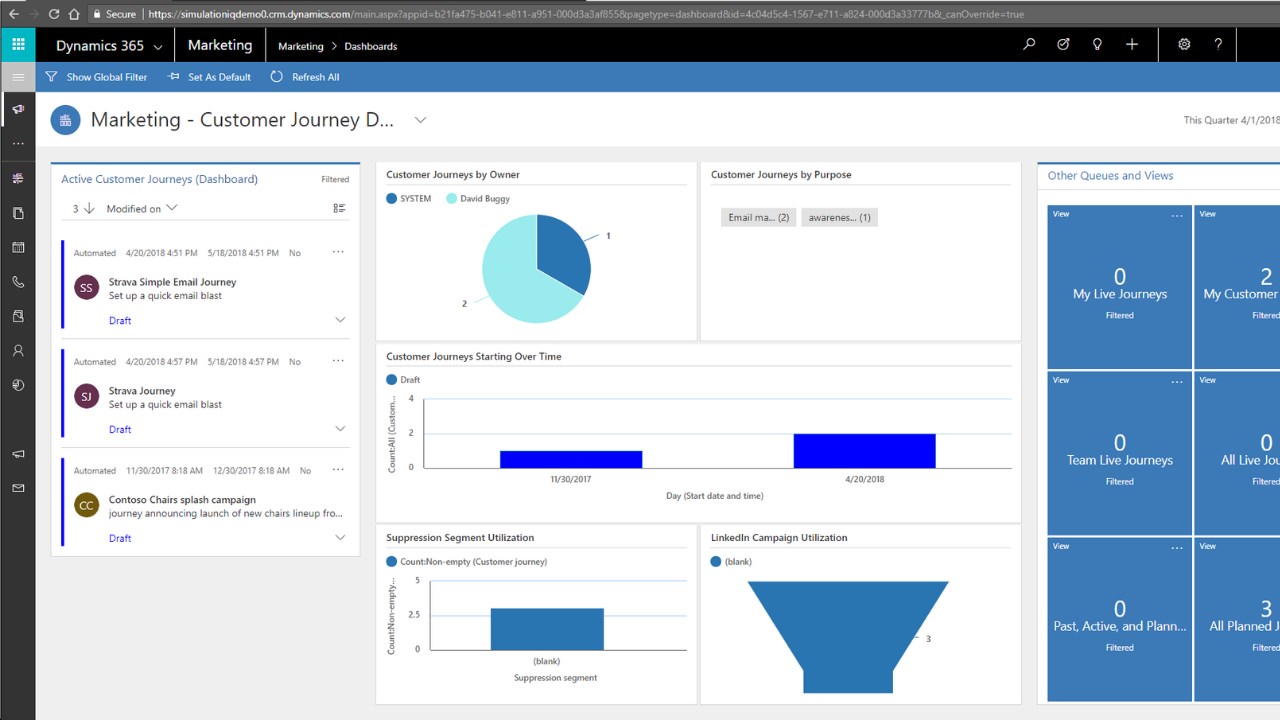Click Show Global Filter

[96, 77]
